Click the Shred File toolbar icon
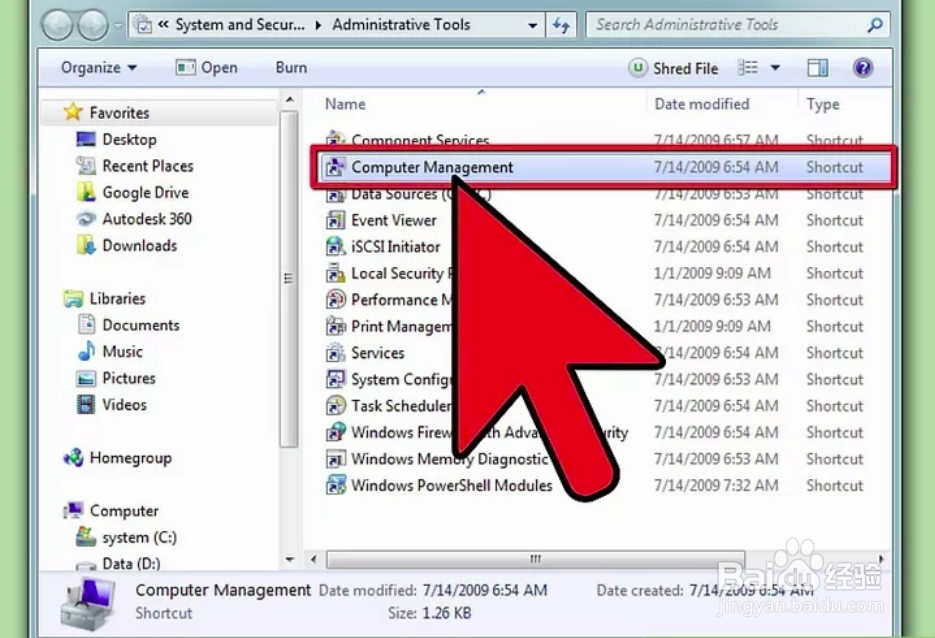 coord(637,67)
